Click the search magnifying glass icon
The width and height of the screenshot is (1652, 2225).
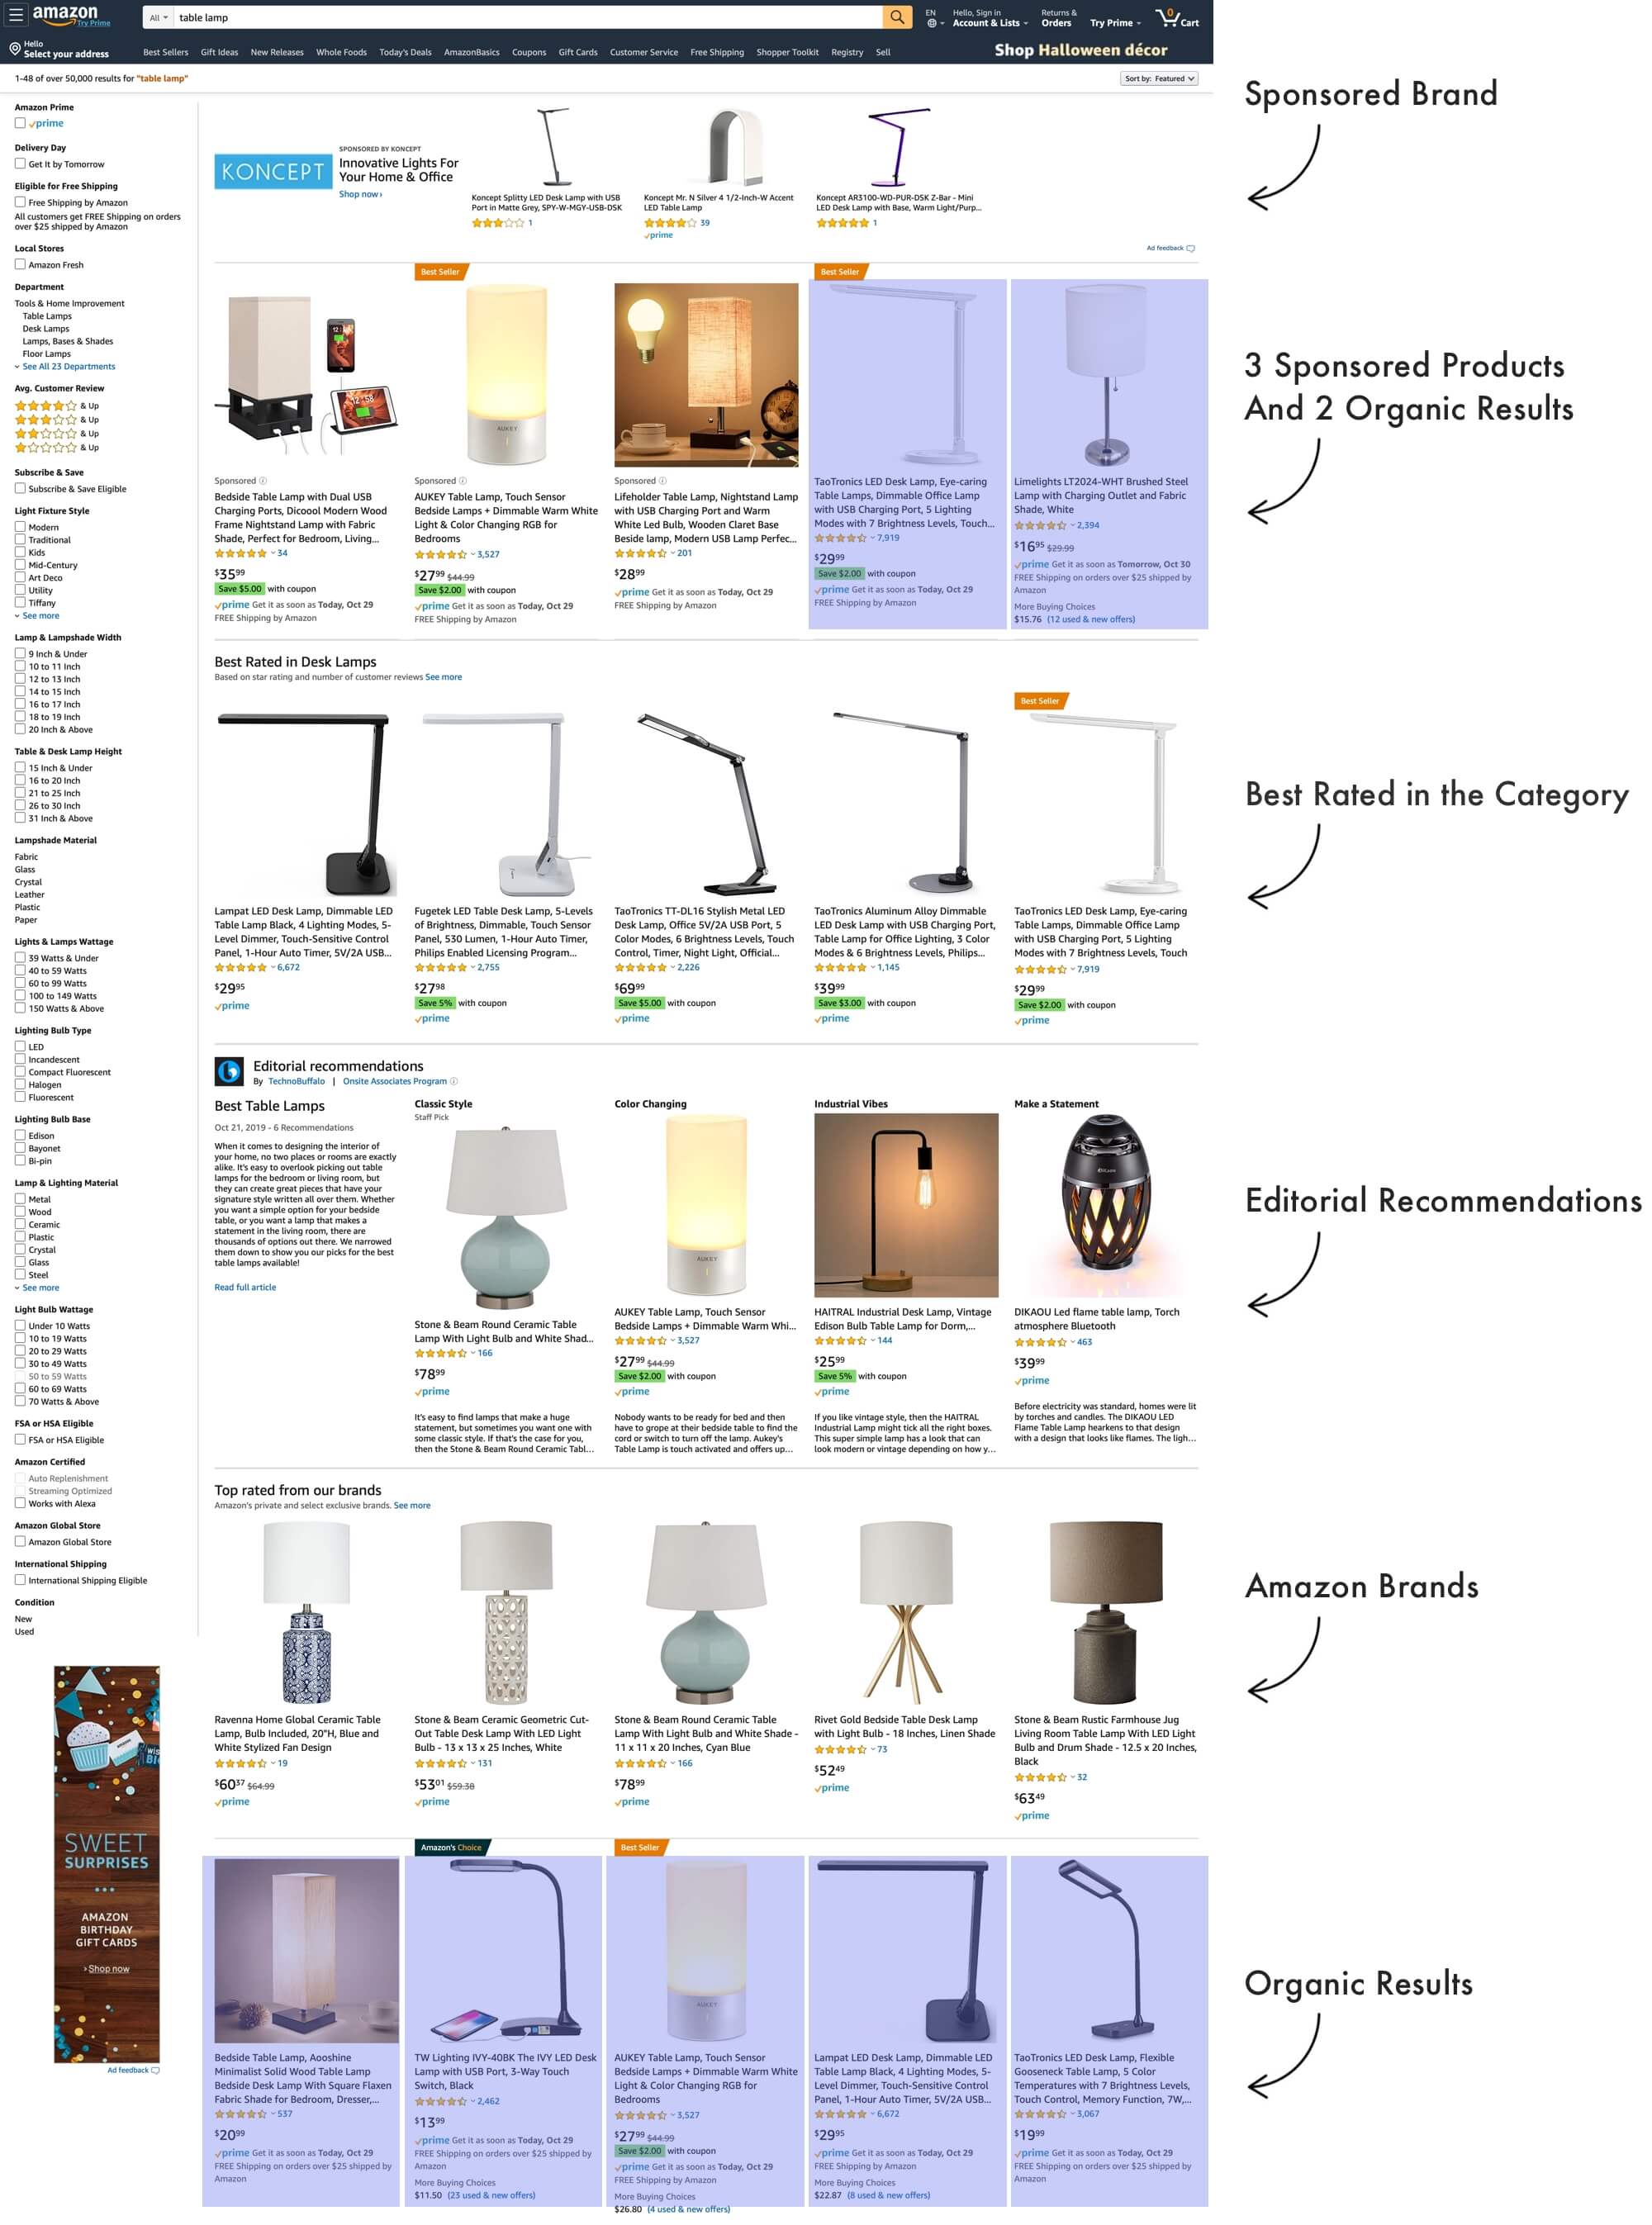[894, 17]
